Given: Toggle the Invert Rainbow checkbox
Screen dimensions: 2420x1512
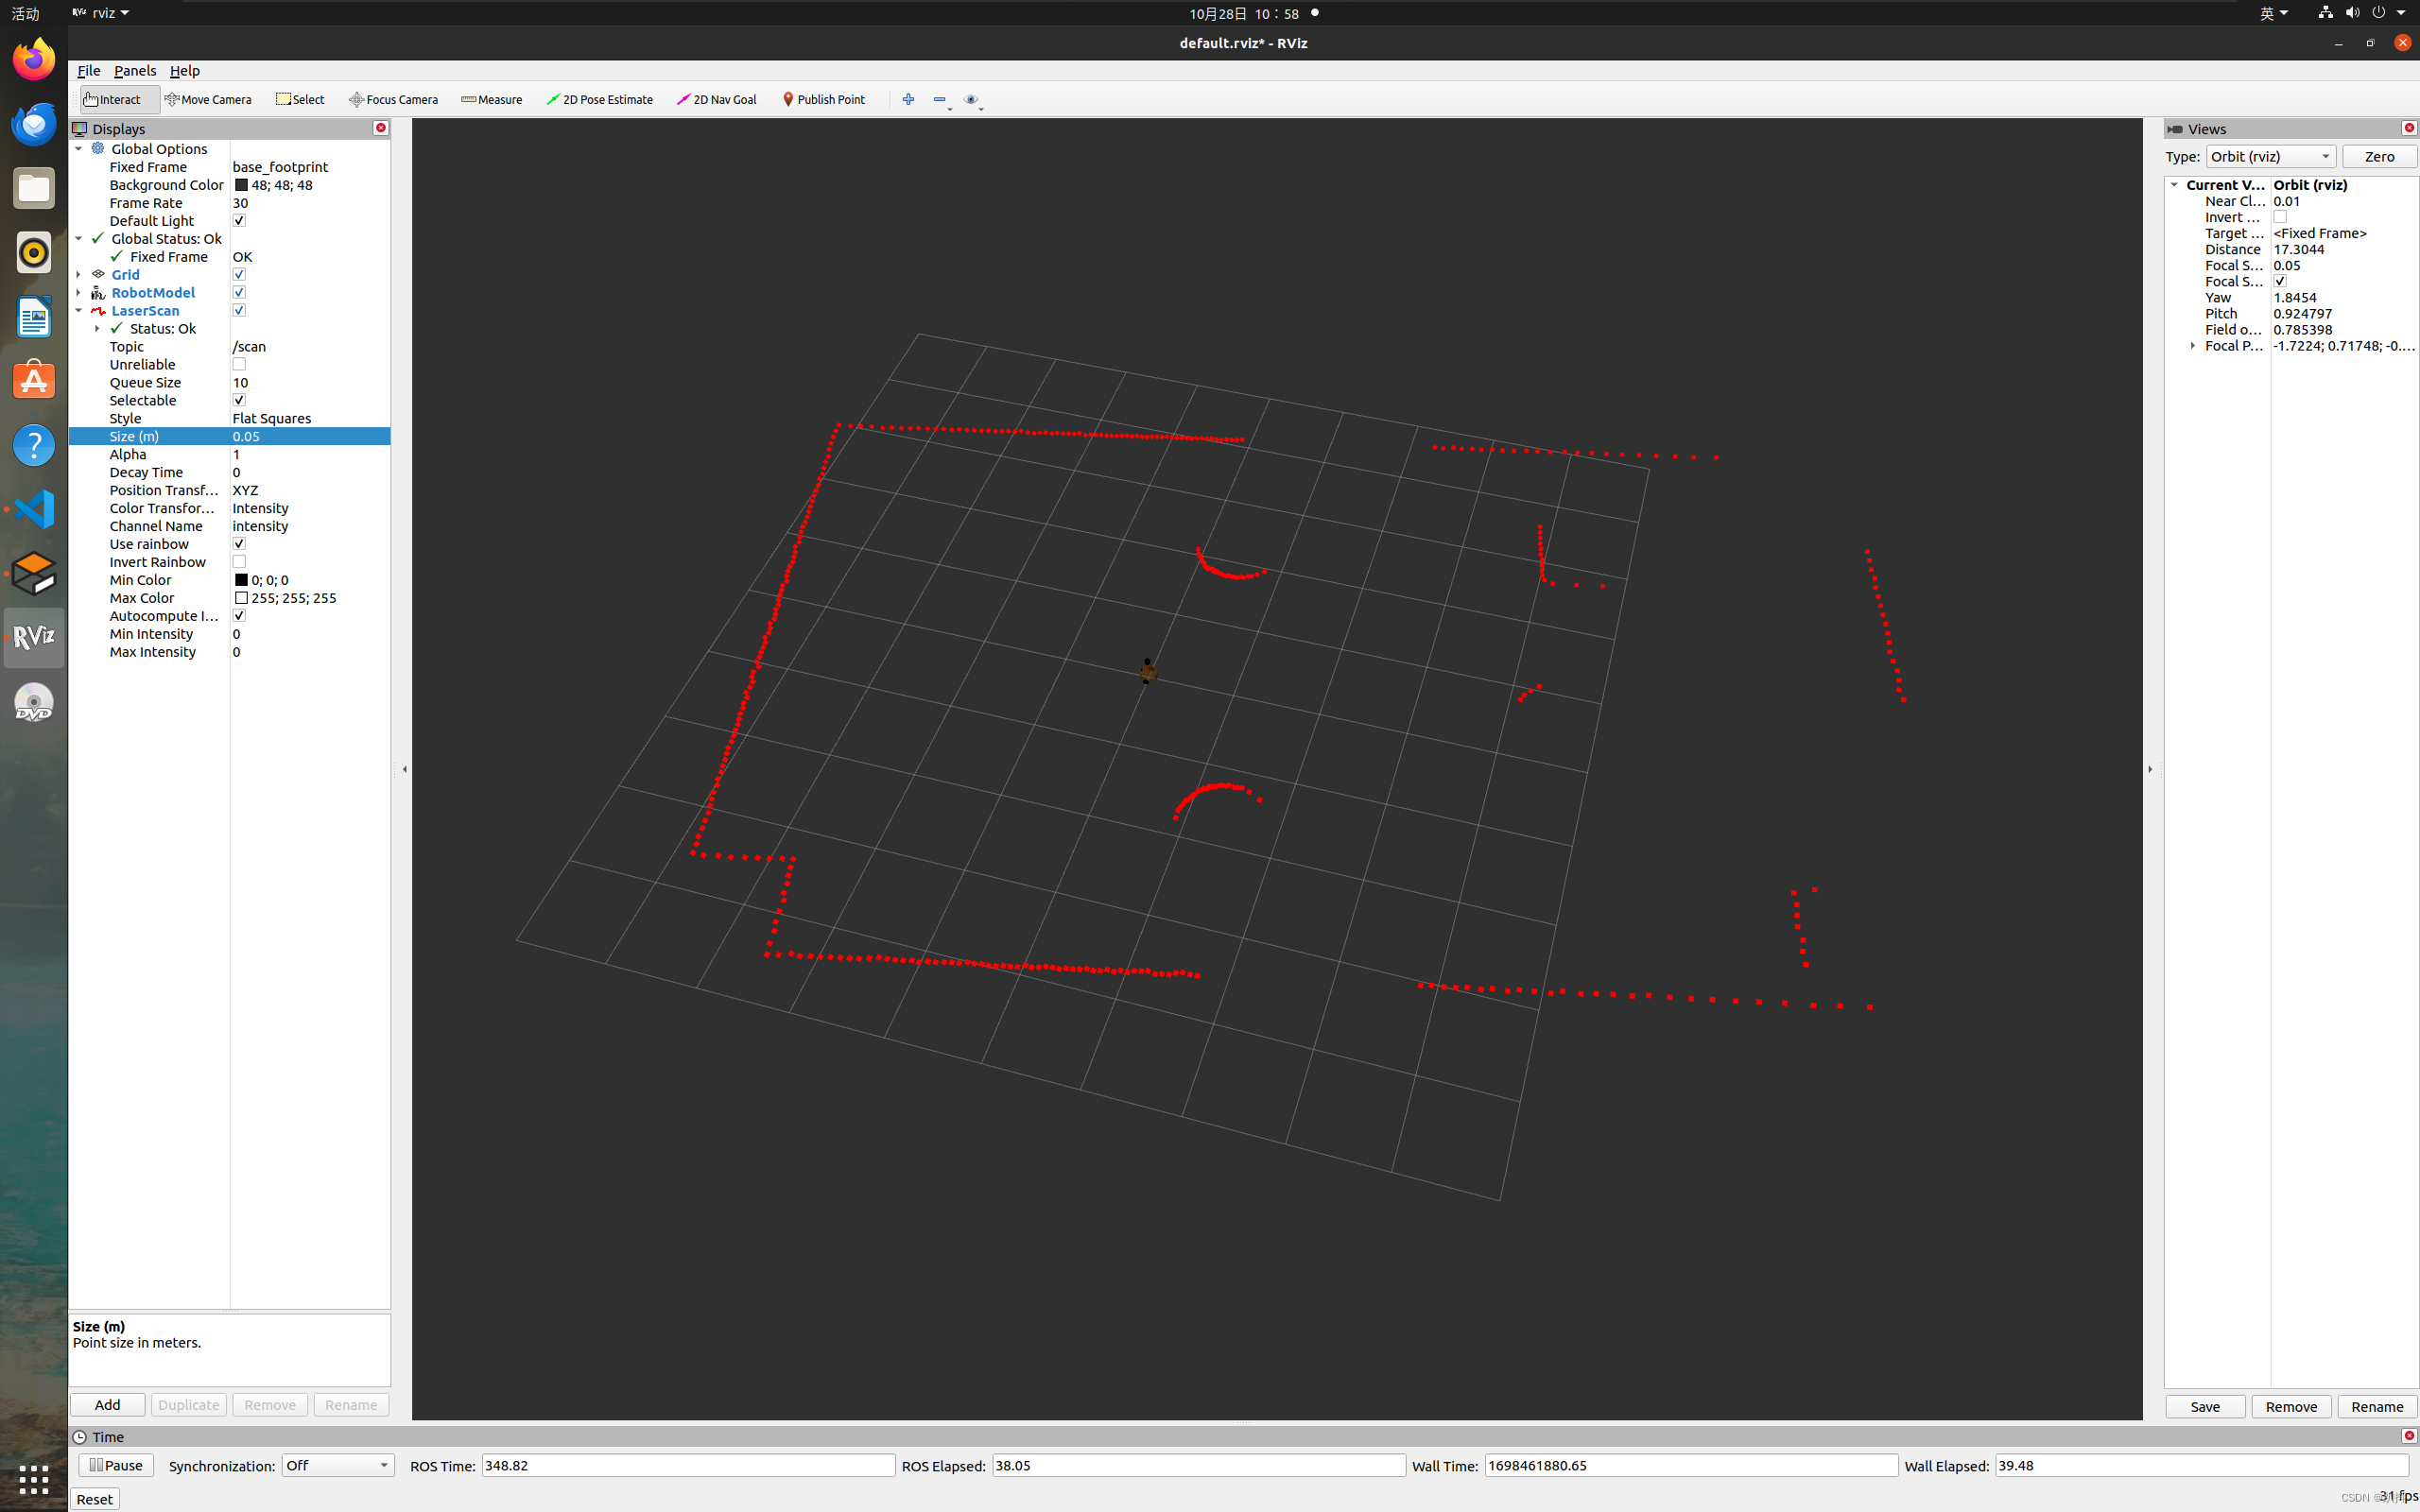Looking at the screenshot, I should pyautogui.click(x=239, y=562).
